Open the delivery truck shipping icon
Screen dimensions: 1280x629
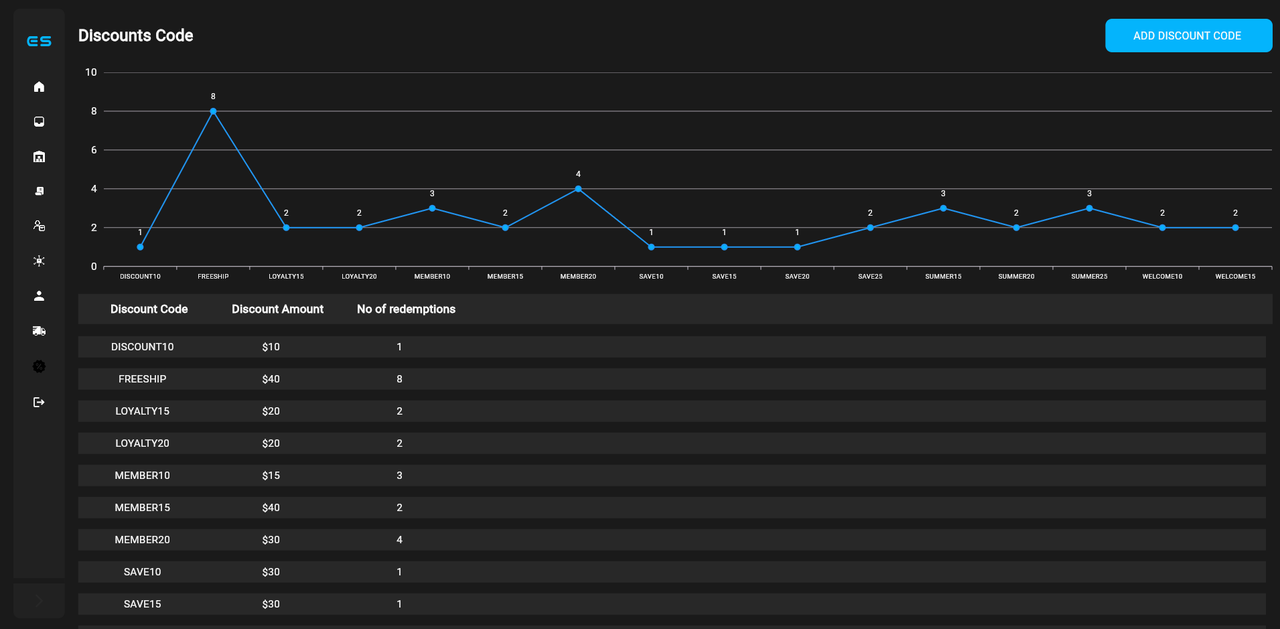pyautogui.click(x=39, y=330)
